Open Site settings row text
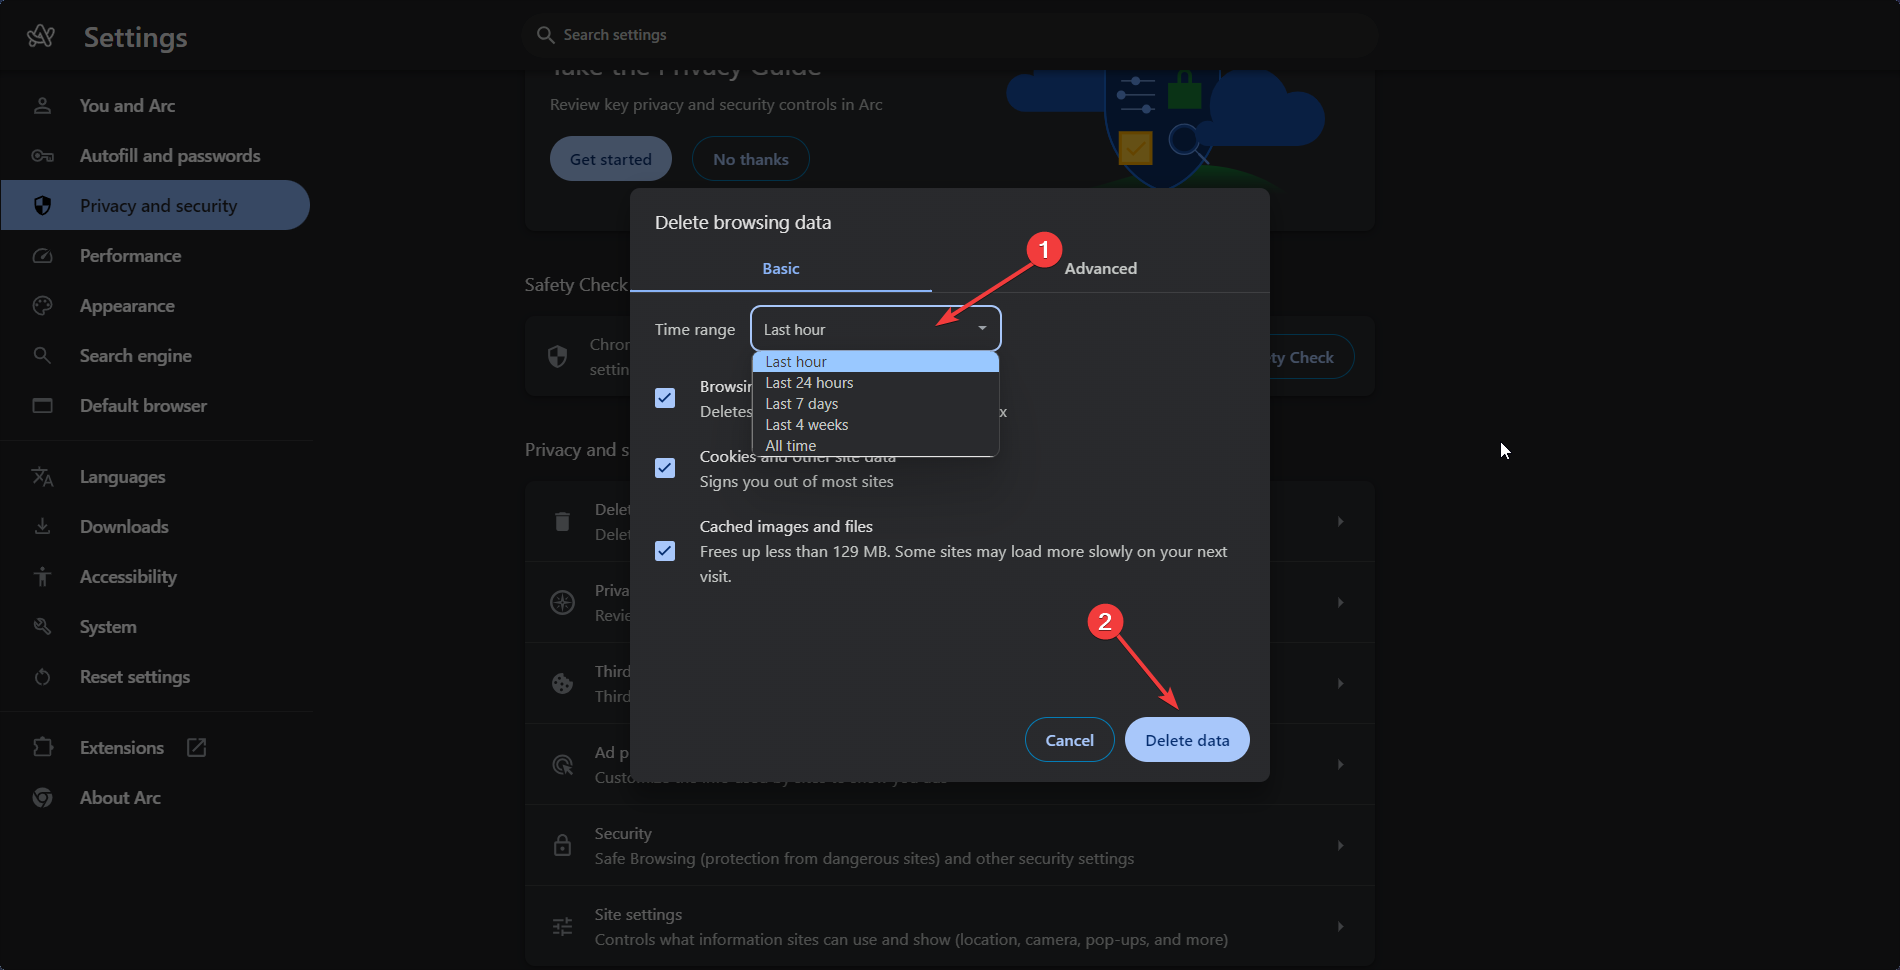 [911, 927]
